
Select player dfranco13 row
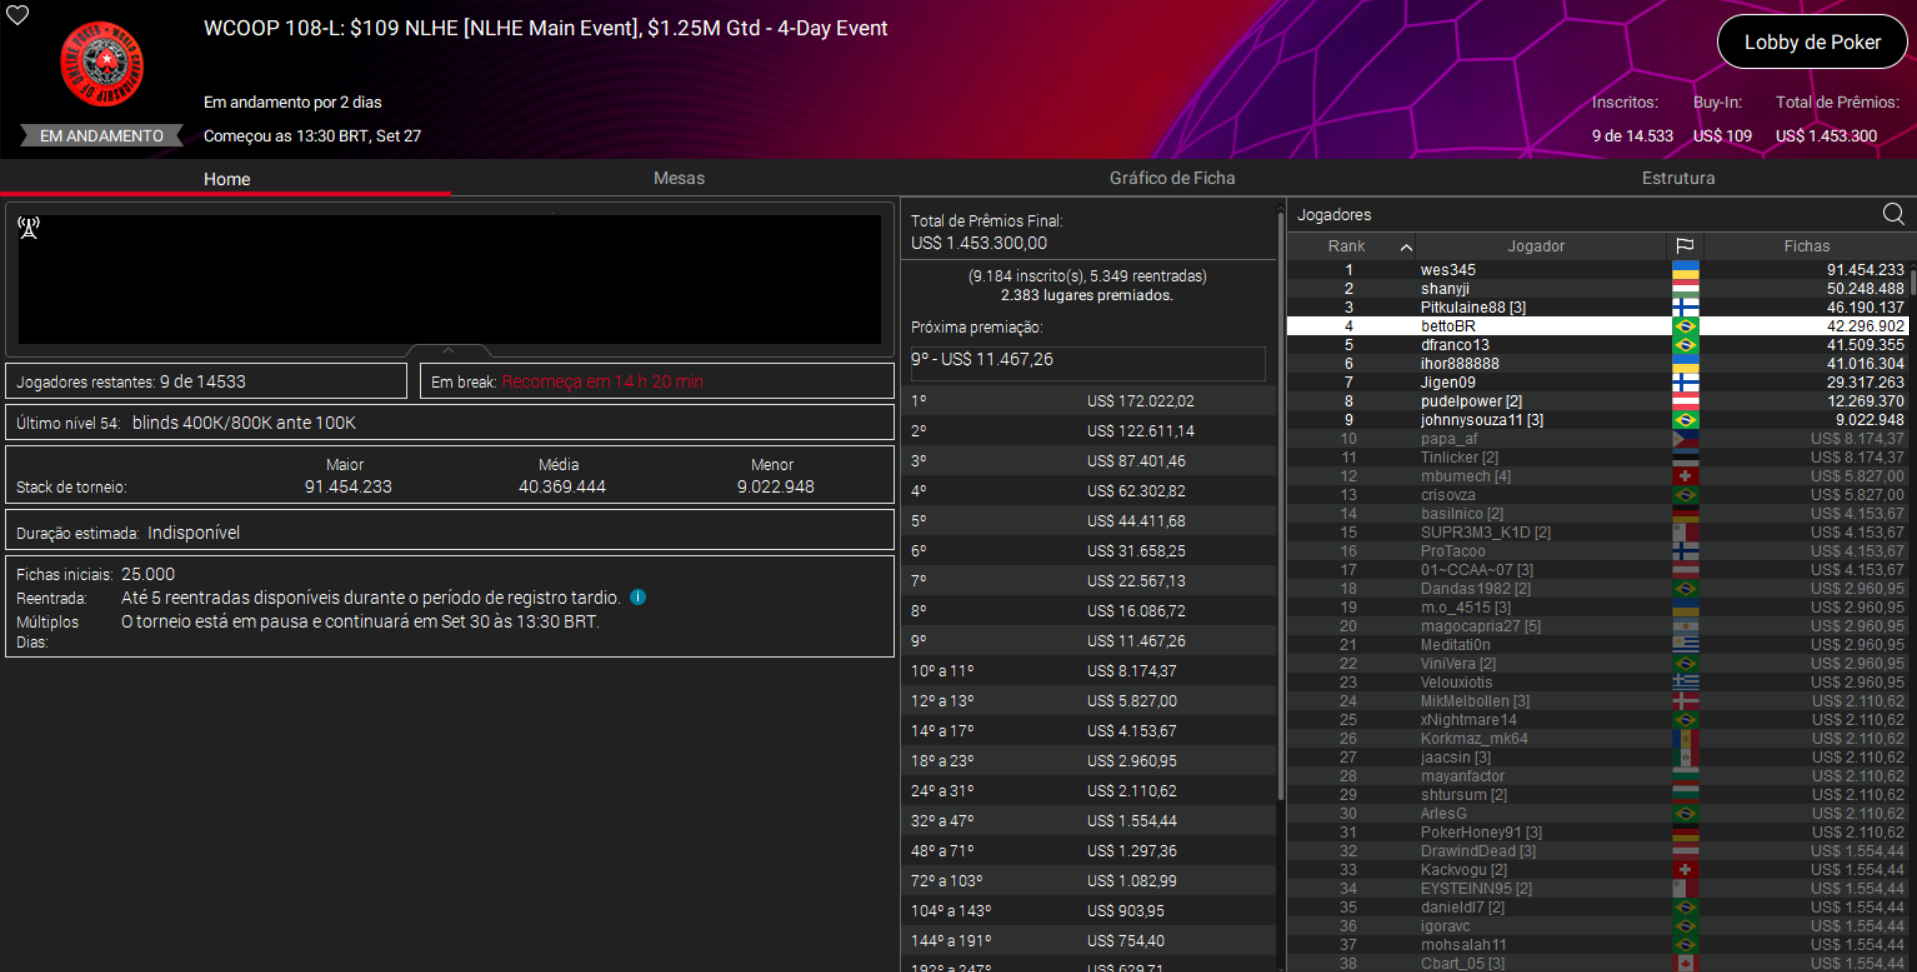(x=1598, y=345)
